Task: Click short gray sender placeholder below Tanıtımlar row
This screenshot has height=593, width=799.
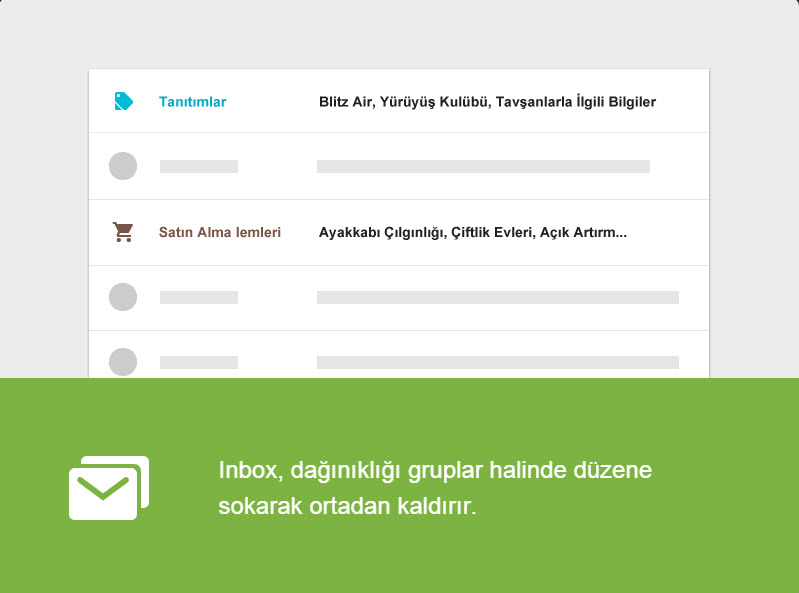Action: point(199,167)
